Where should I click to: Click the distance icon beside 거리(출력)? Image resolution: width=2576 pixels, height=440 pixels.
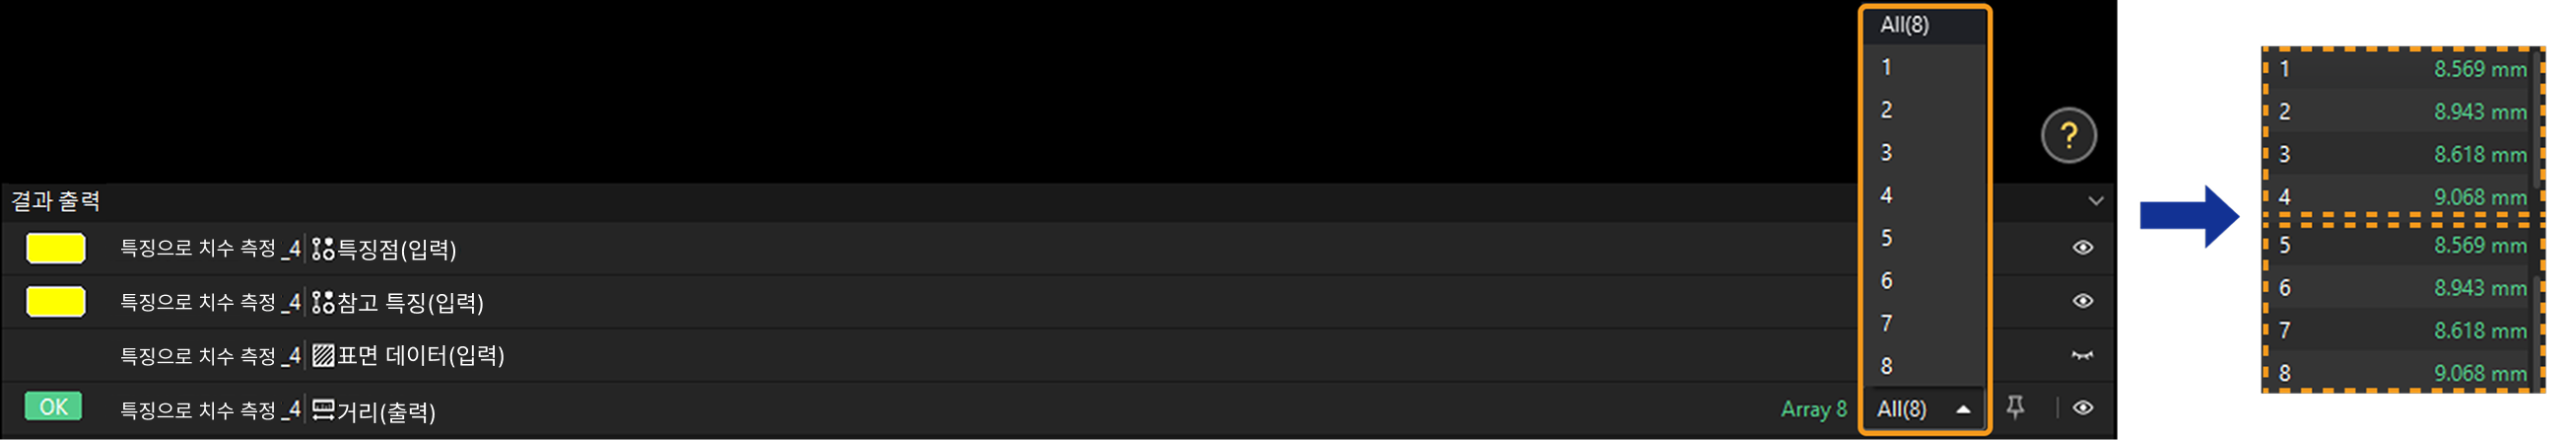pos(322,410)
